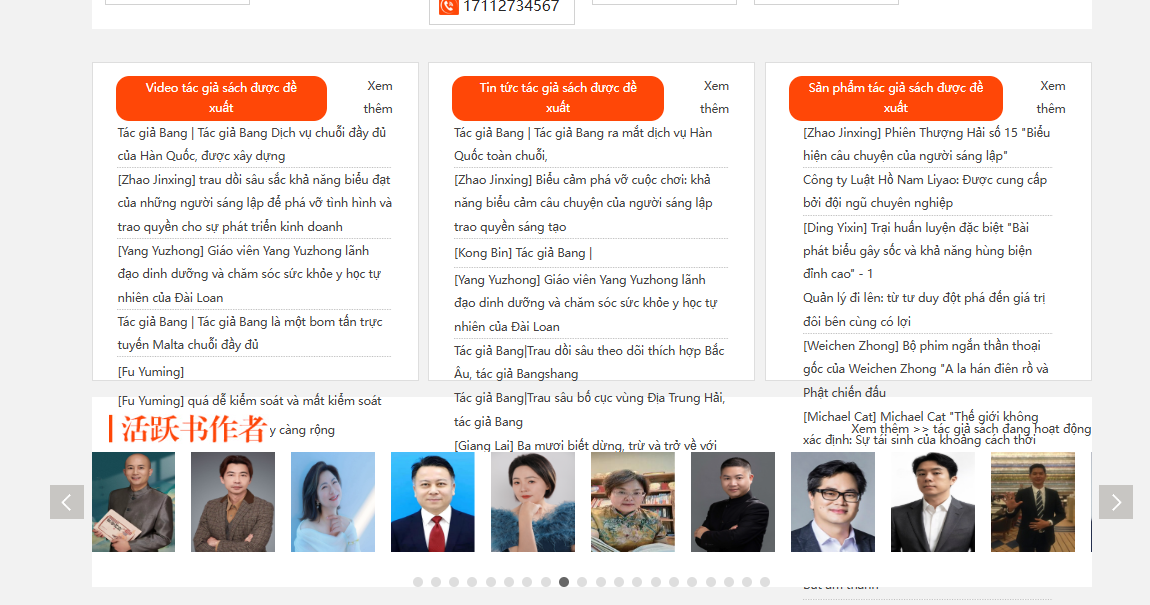Click the left carousel arrow
Image resolution: width=1150 pixels, height=605 pixels.
pos(67,502)
